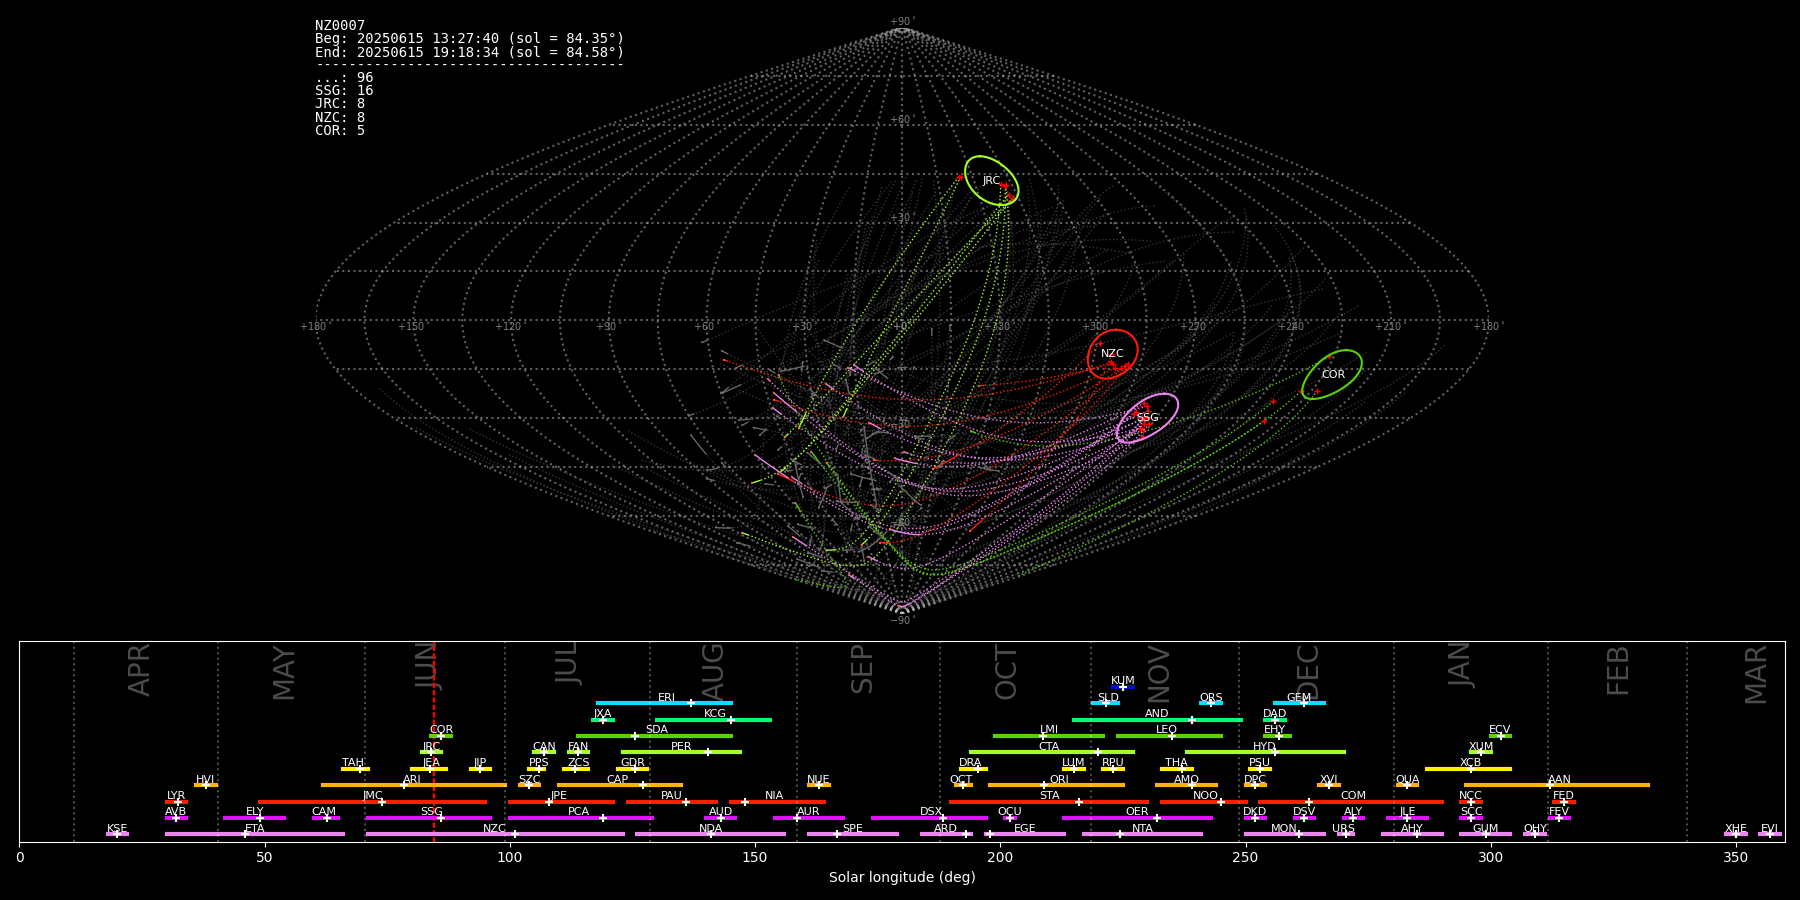Image resolution: width=1800 pixels, height=900 pixels.
Task: Click the DSX purple shower bar
Action: [x=930, y=818]
